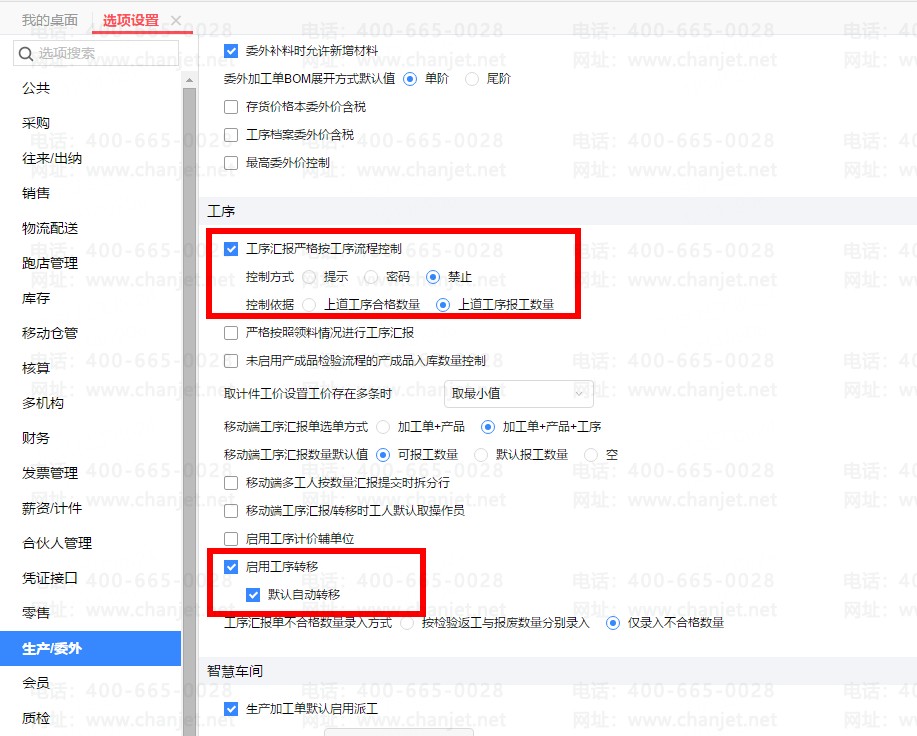This screenshot has height=736, width=917.
Task: Check 严格按照领料情况进行工序汇报
Action: [231, 333]
